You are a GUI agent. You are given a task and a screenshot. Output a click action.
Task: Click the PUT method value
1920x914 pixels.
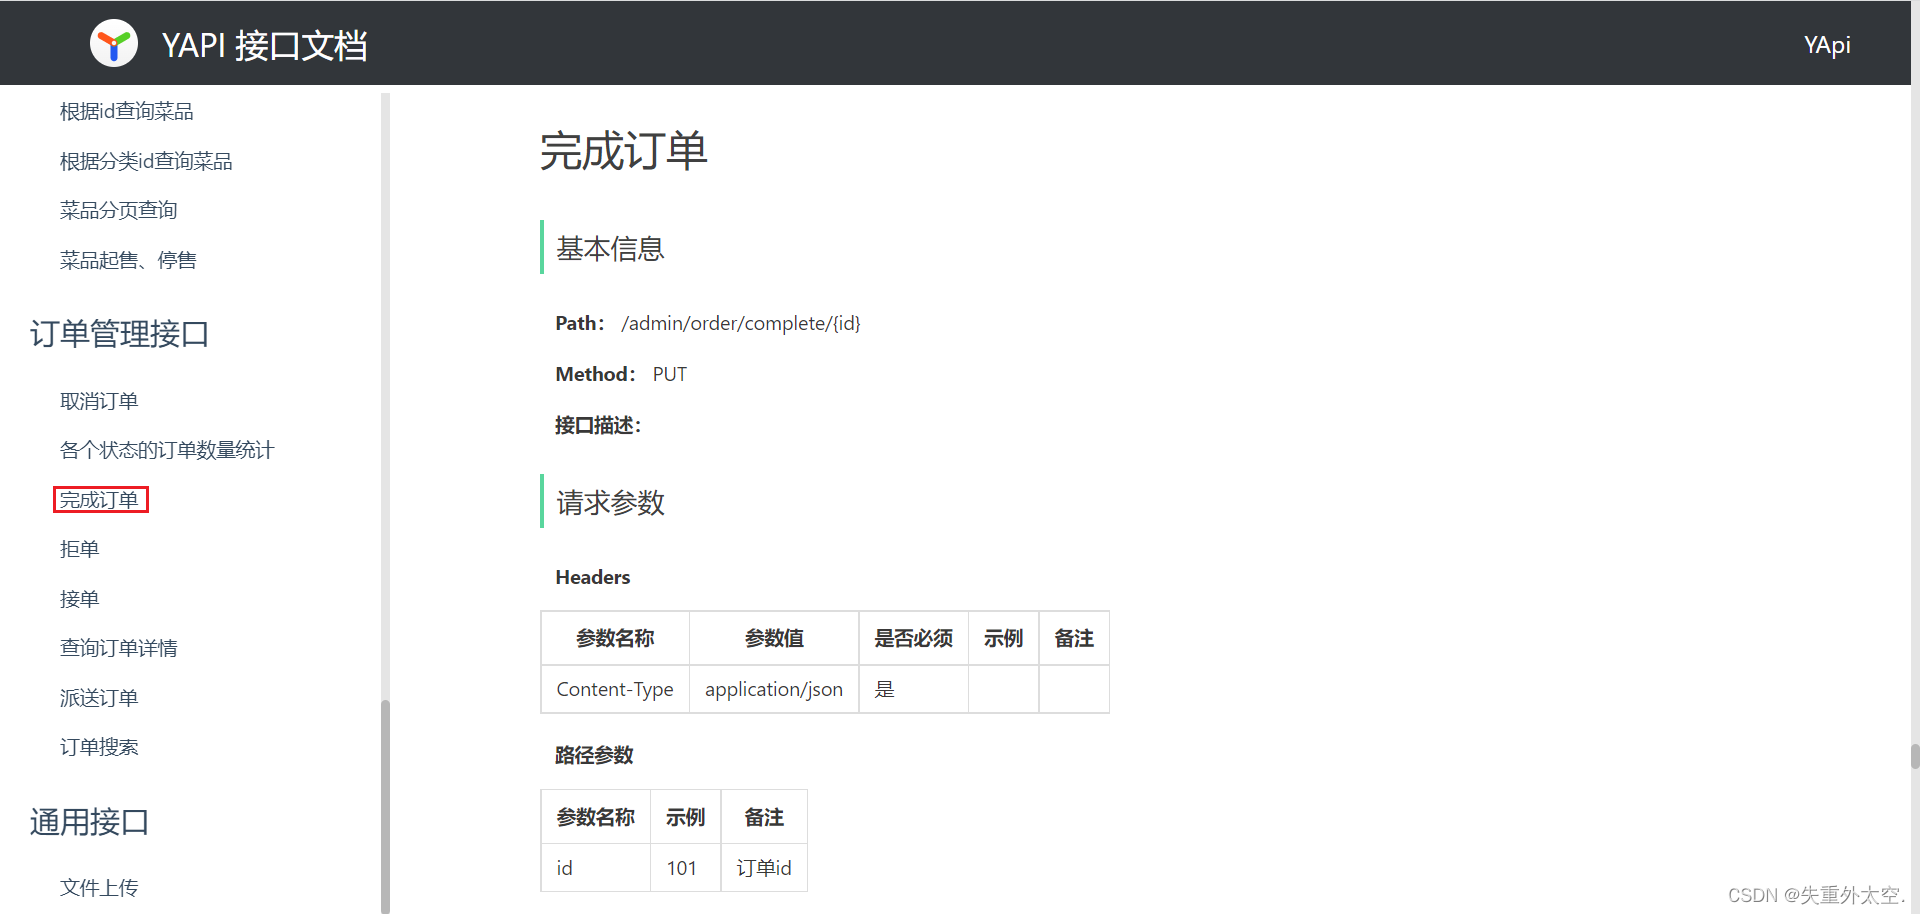[x=670, y=374]
